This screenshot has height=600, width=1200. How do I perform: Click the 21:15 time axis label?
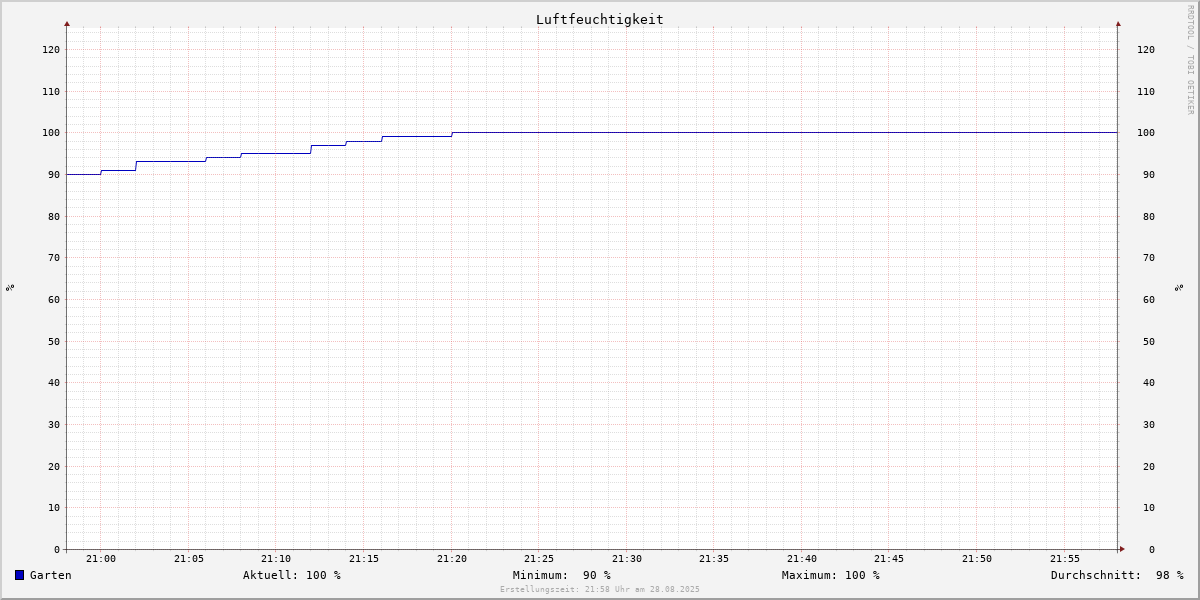pos(364,559)
